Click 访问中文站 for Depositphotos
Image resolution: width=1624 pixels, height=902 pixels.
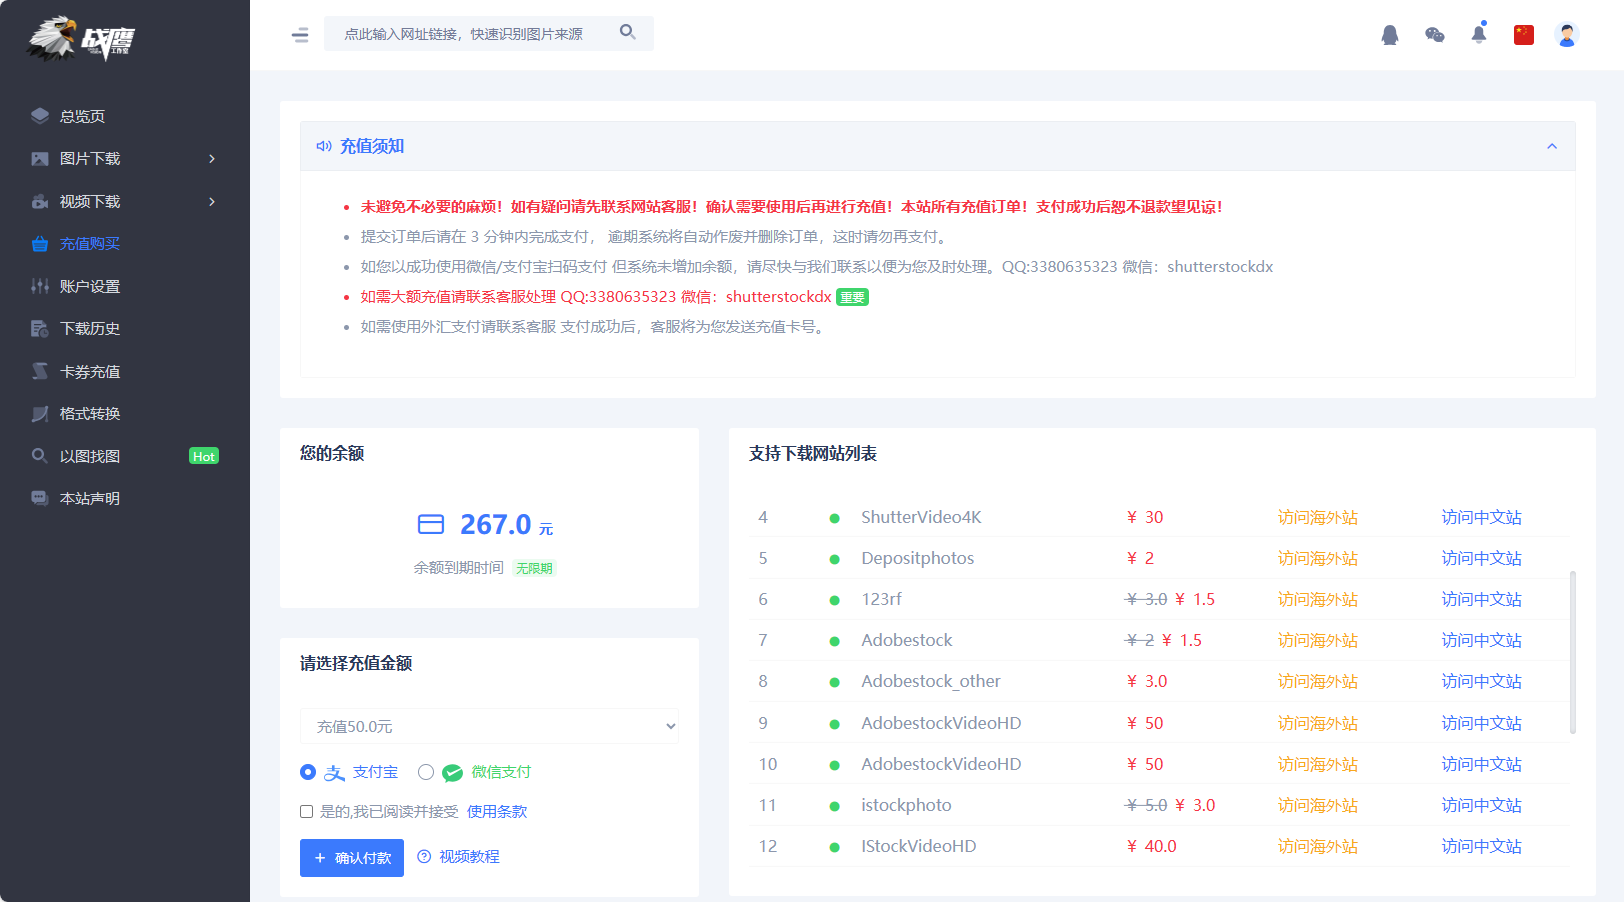tap(1481, 558)
